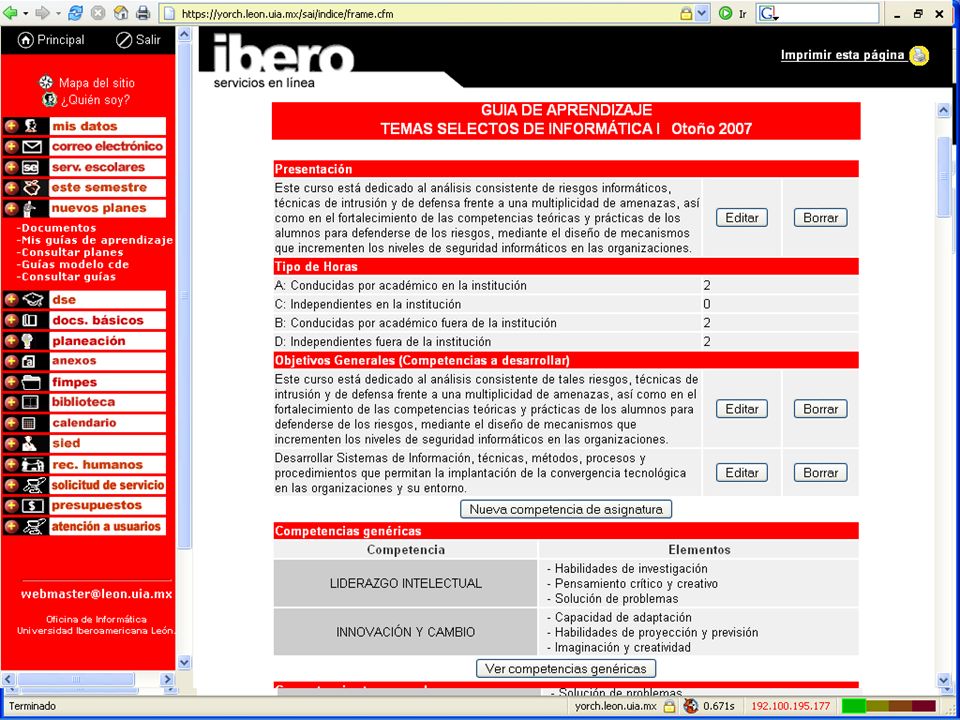960x720 pixels.
Task: Click the Mapa del sitio icon
Action: [x=46, y=82]
